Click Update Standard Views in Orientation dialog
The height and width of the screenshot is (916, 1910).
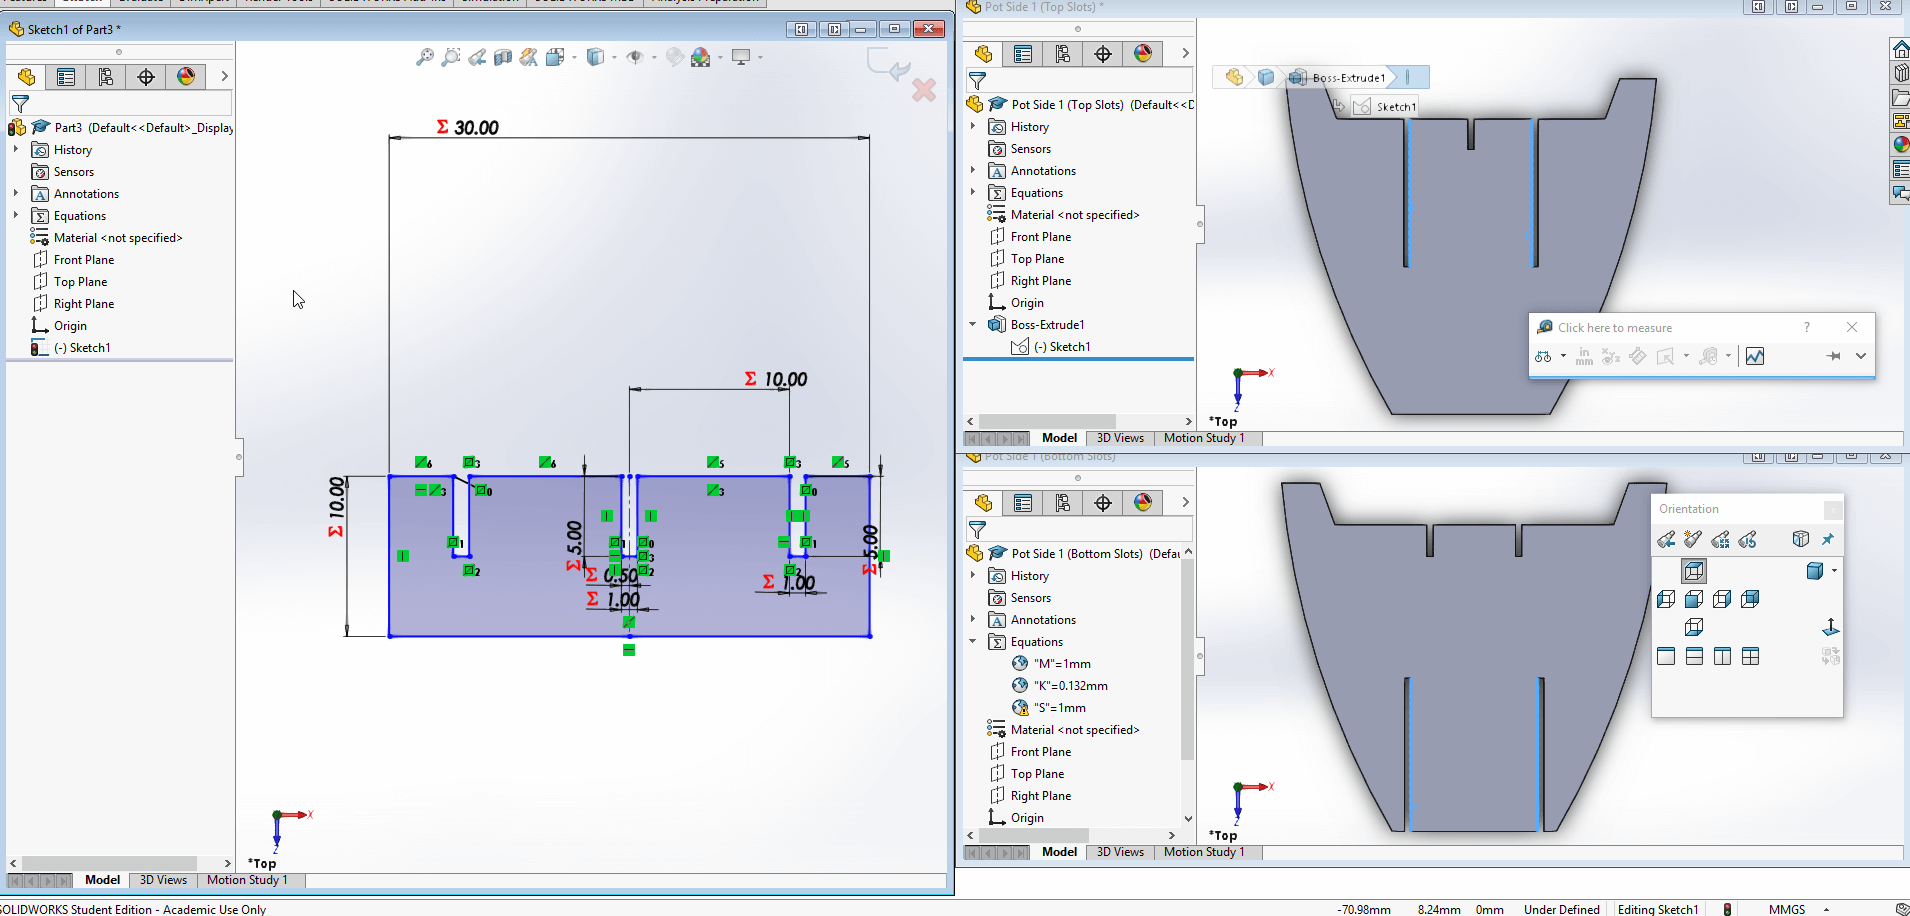point(1720,540)
